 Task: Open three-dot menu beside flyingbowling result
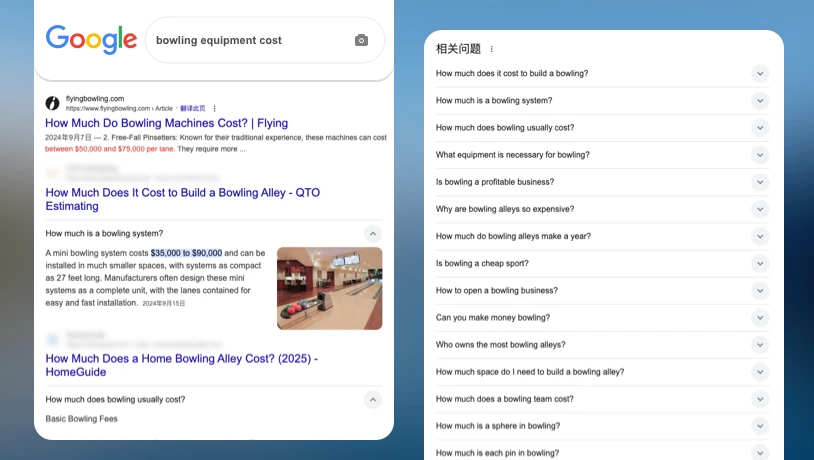[x=215, y=108]
